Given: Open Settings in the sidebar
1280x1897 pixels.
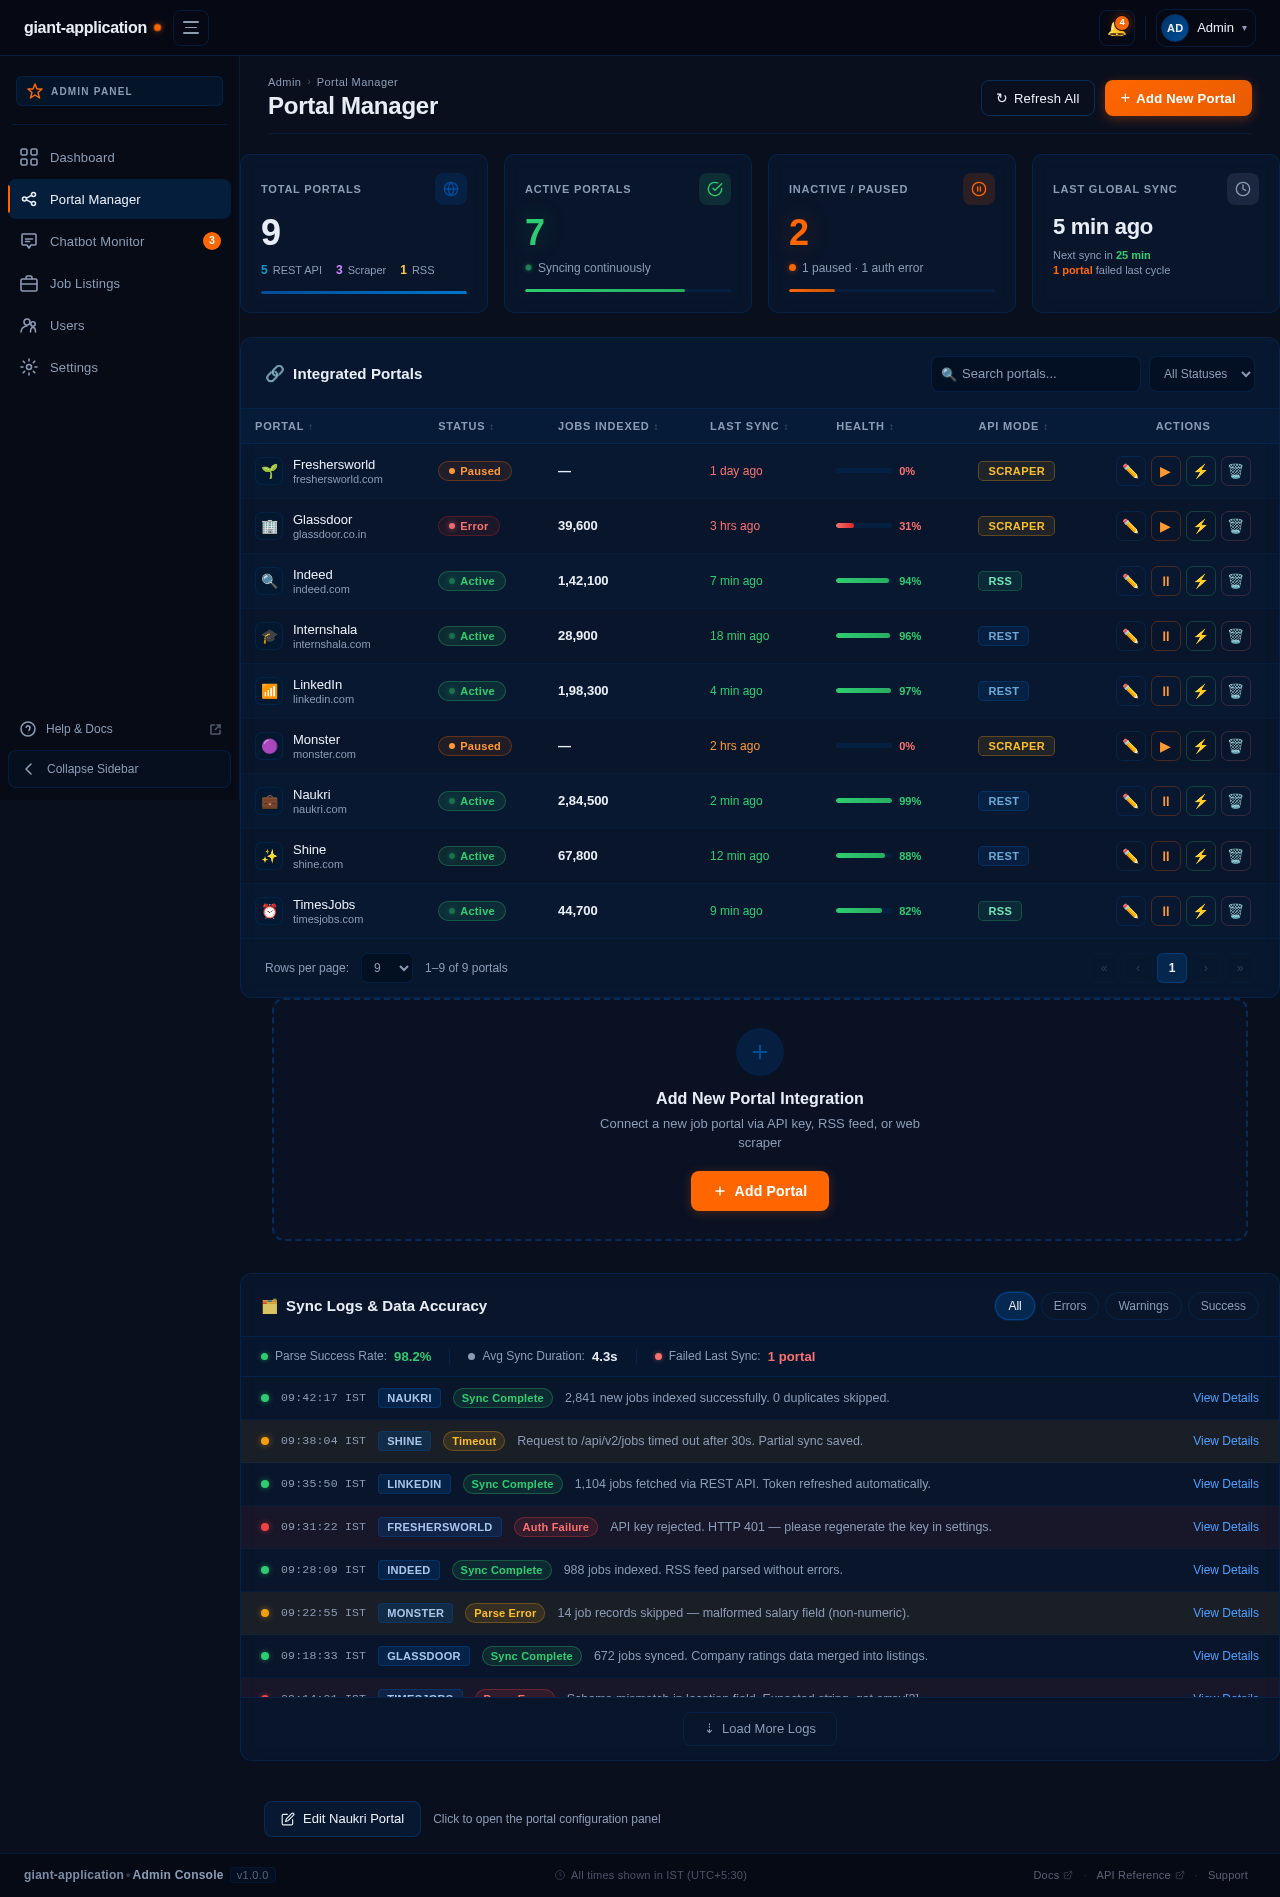Looking at the screenshot, I should tap(119, 368).
